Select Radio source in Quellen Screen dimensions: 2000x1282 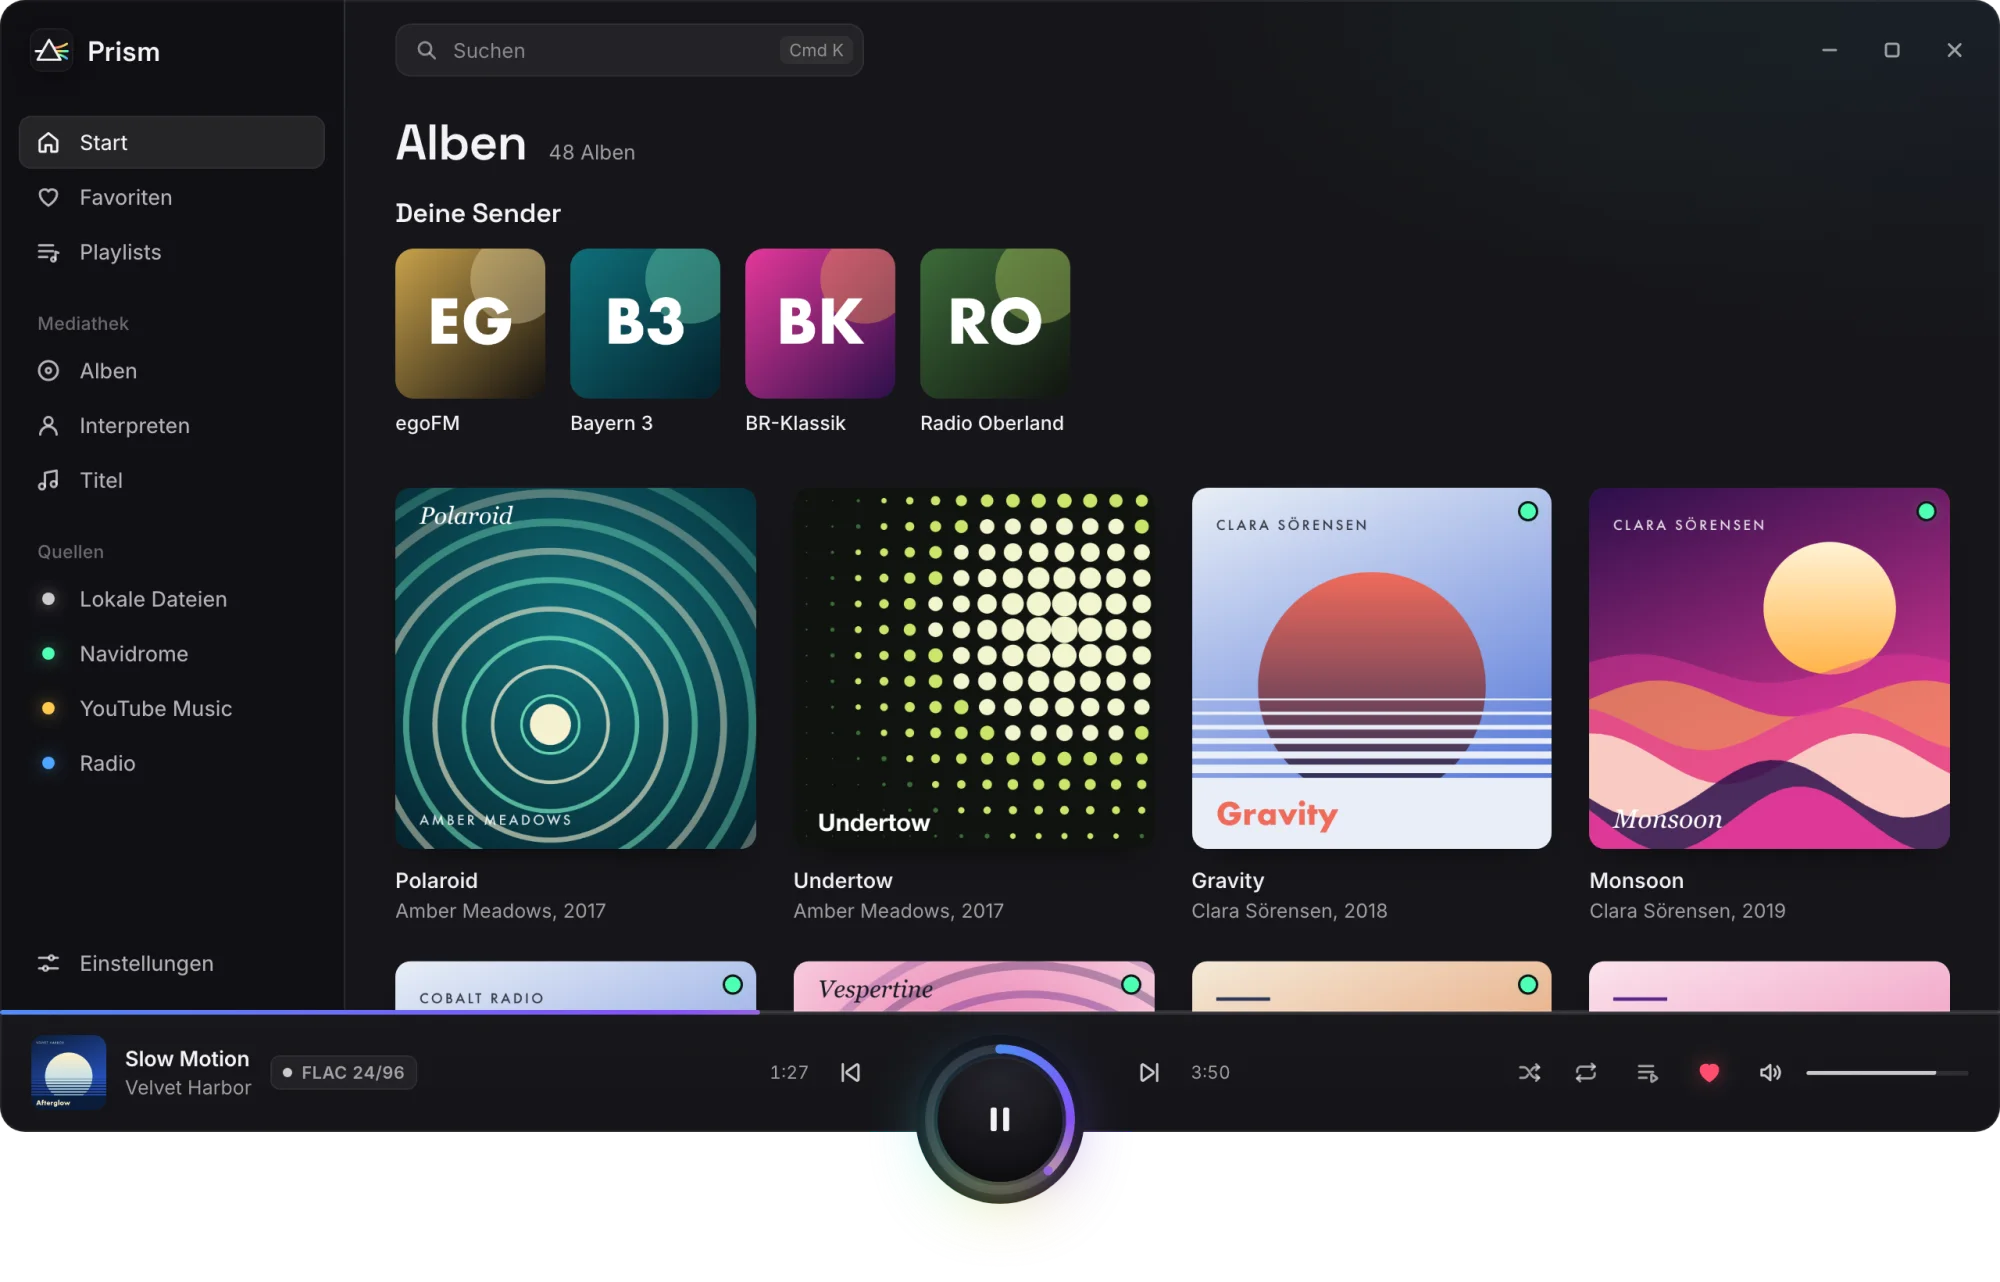[171, 763]
